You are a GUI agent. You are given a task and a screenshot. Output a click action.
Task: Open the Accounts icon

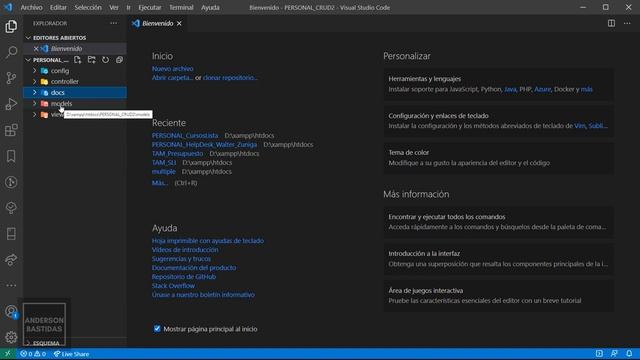pos(11,312)
